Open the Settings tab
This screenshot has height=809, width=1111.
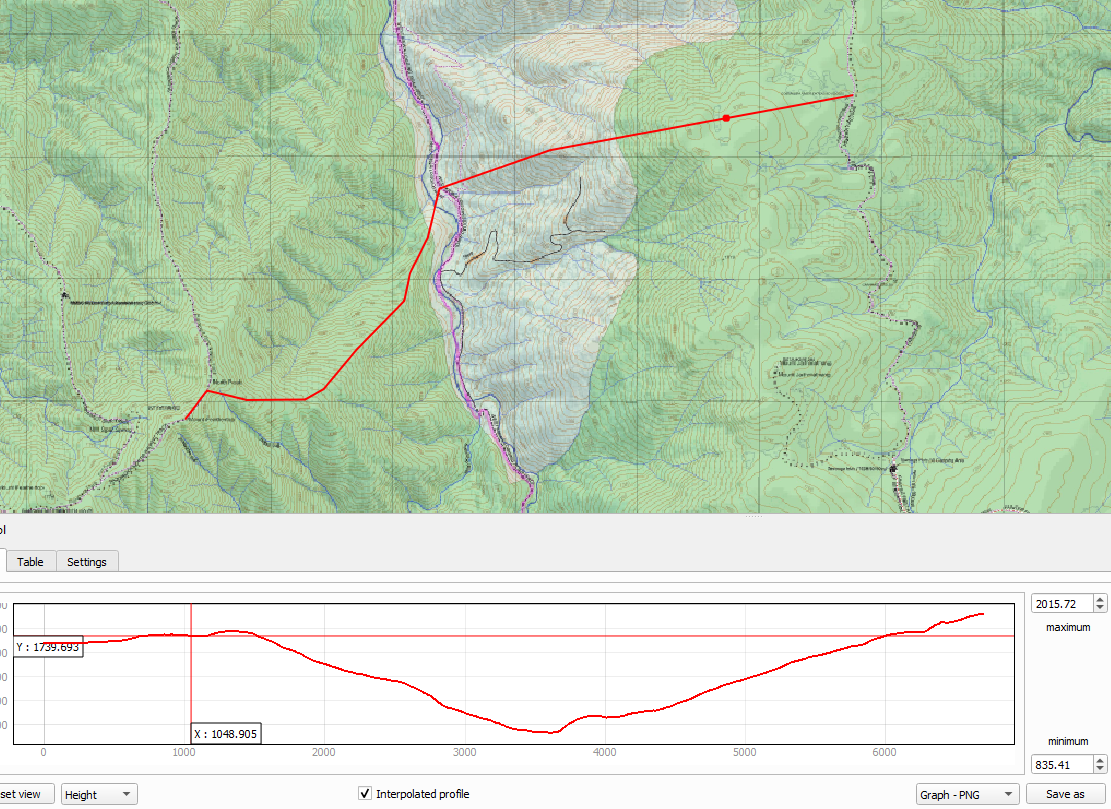coord(87,561)
